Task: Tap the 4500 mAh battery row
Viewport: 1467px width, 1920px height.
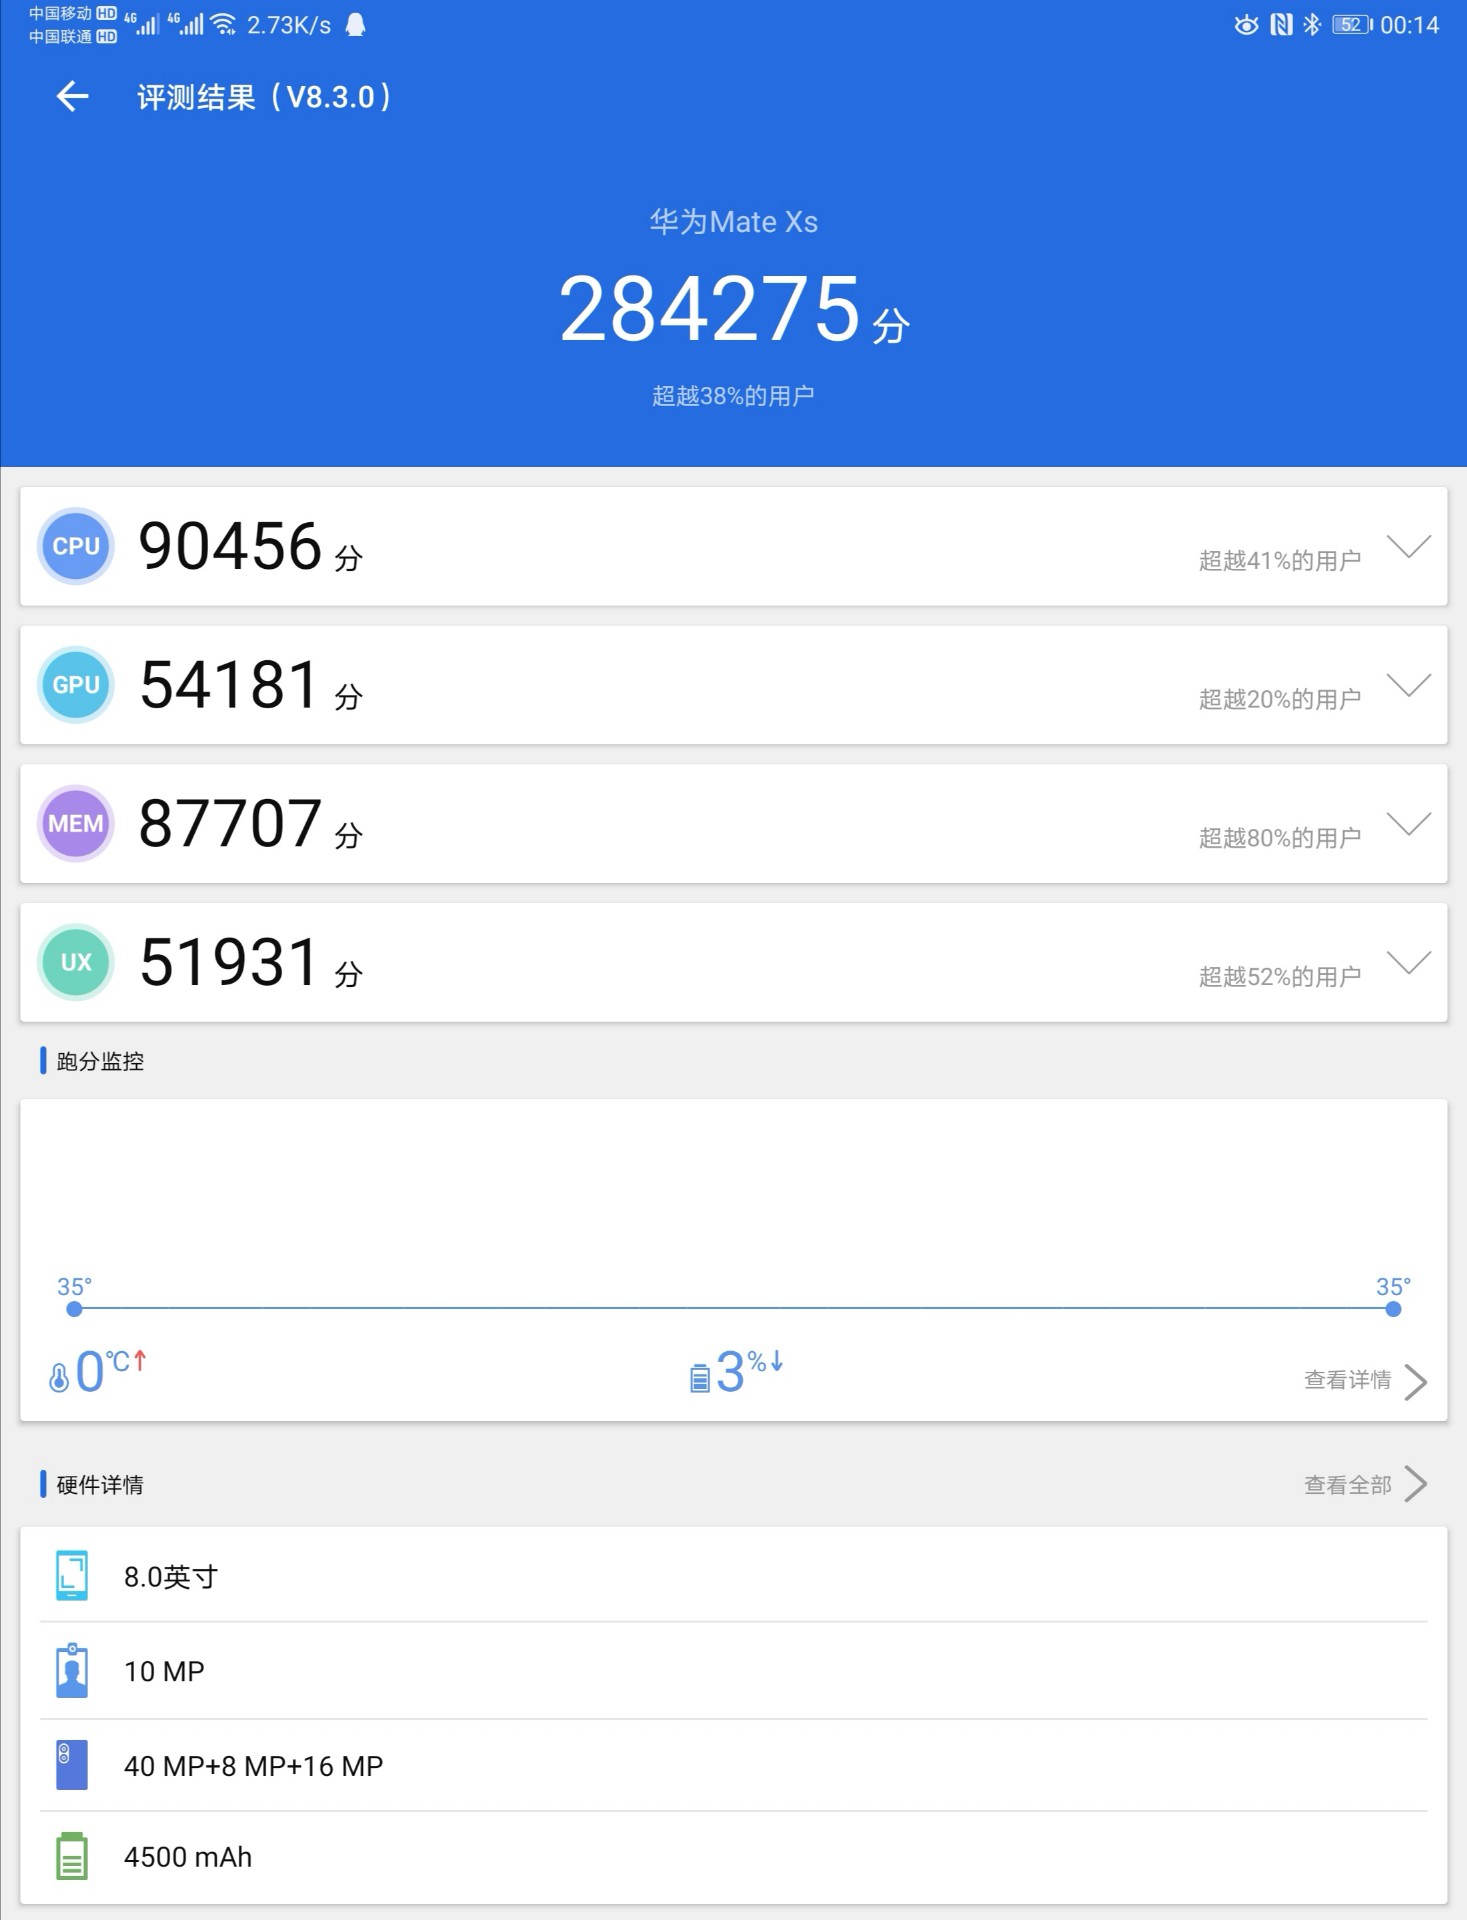Action: (733, 1857)
